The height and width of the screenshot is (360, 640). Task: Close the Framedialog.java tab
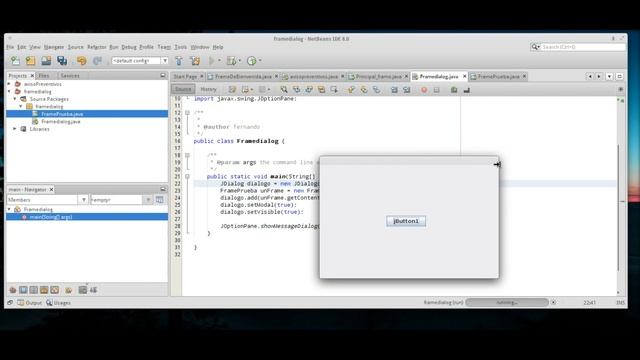pos(464,76)
